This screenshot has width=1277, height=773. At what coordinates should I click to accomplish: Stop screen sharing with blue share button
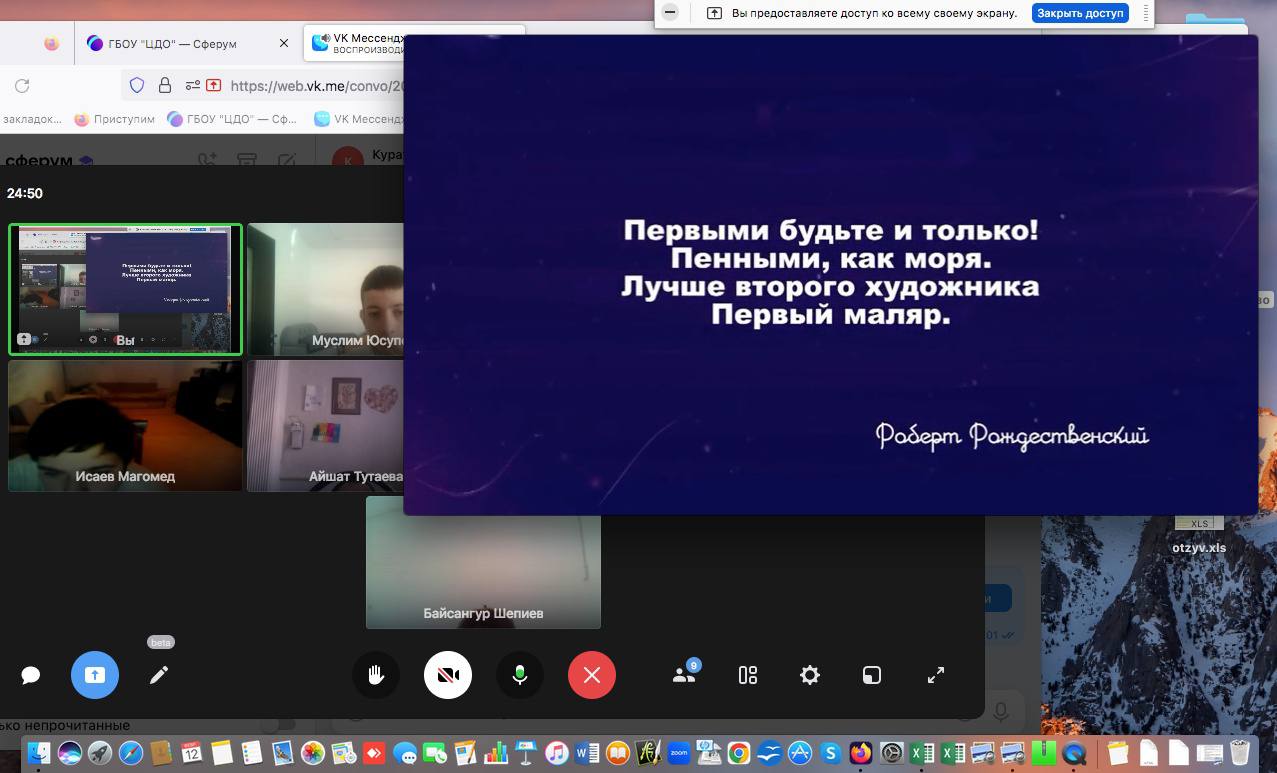95,675
